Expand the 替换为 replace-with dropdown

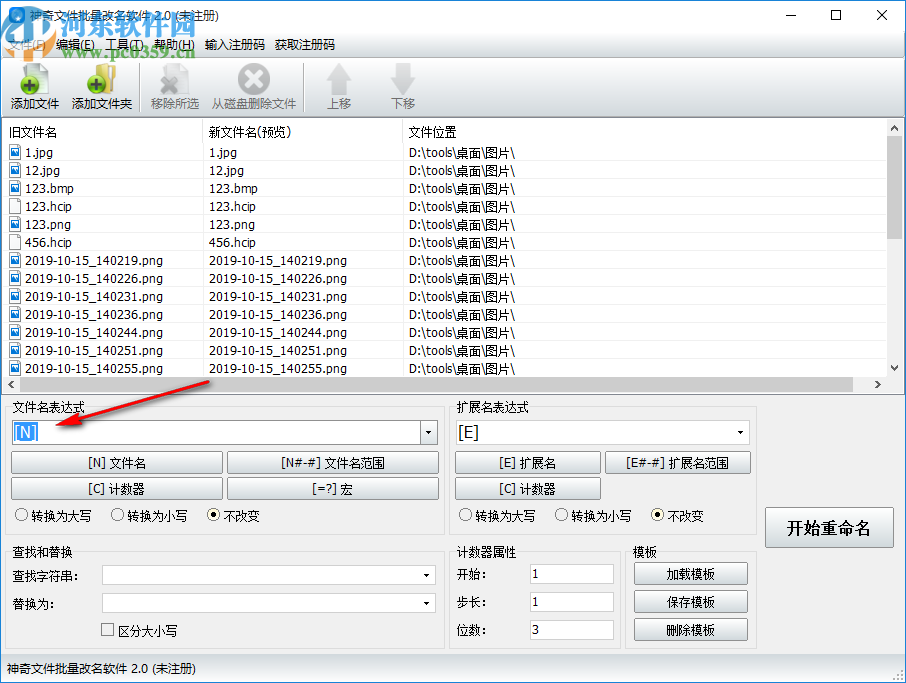(426, 603)
